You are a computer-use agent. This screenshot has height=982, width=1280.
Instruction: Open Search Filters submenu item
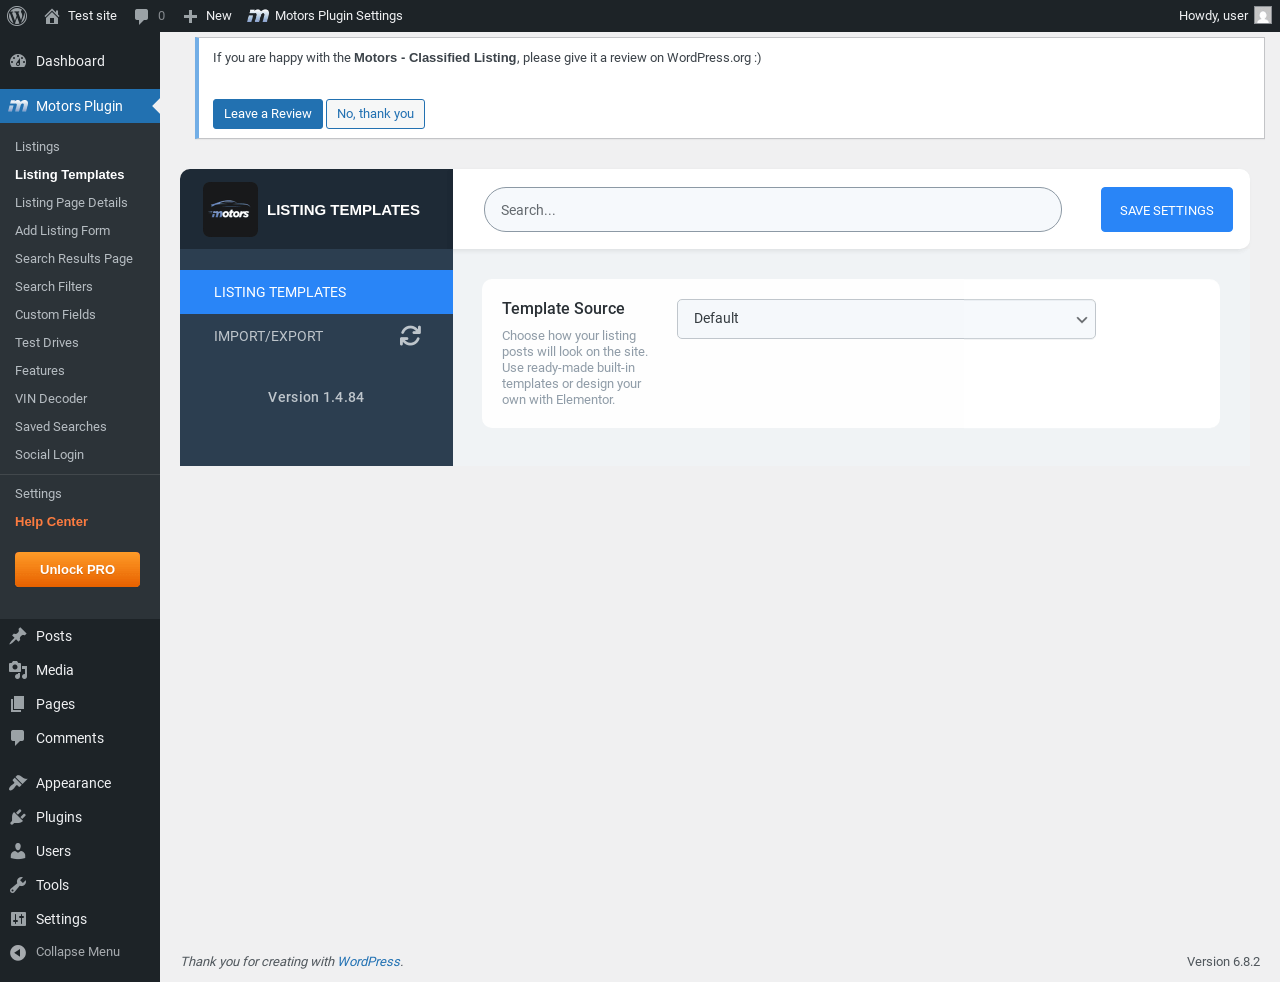54,287
